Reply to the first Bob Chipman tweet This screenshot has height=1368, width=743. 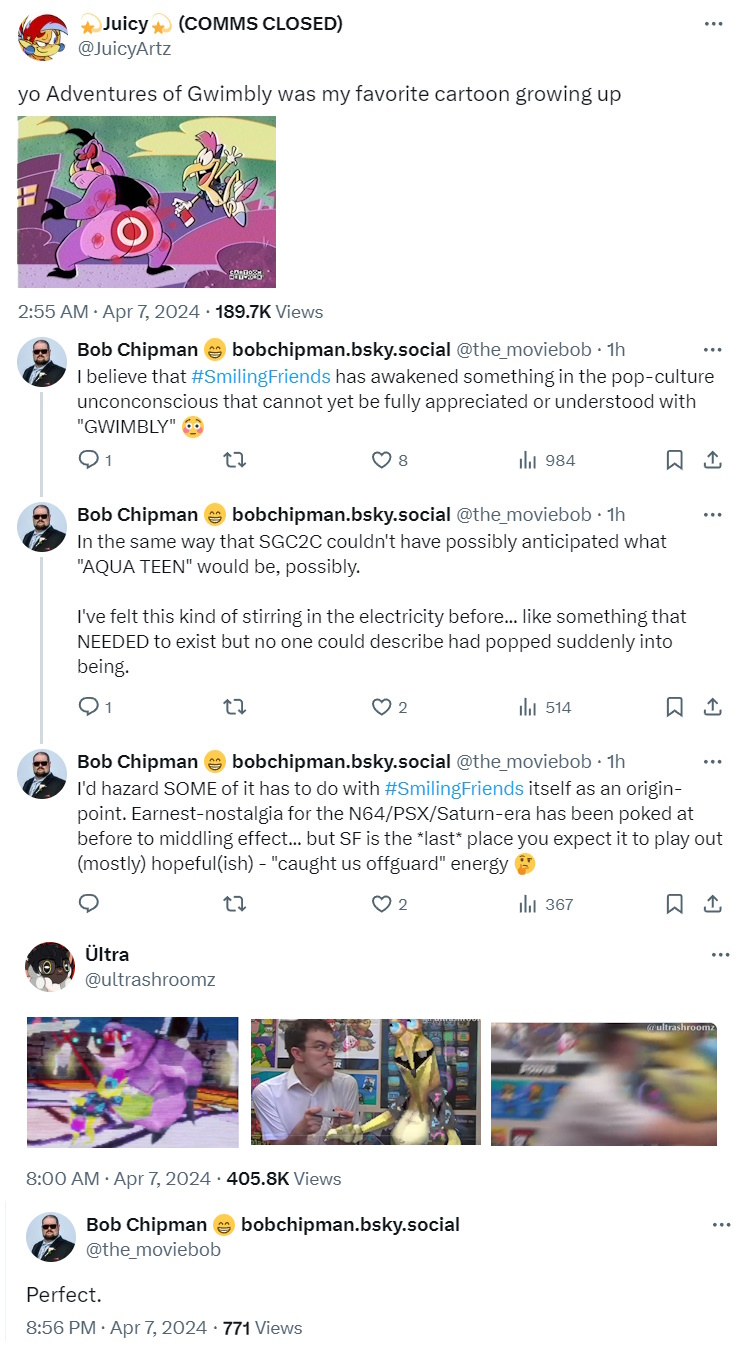click(88, 460)
